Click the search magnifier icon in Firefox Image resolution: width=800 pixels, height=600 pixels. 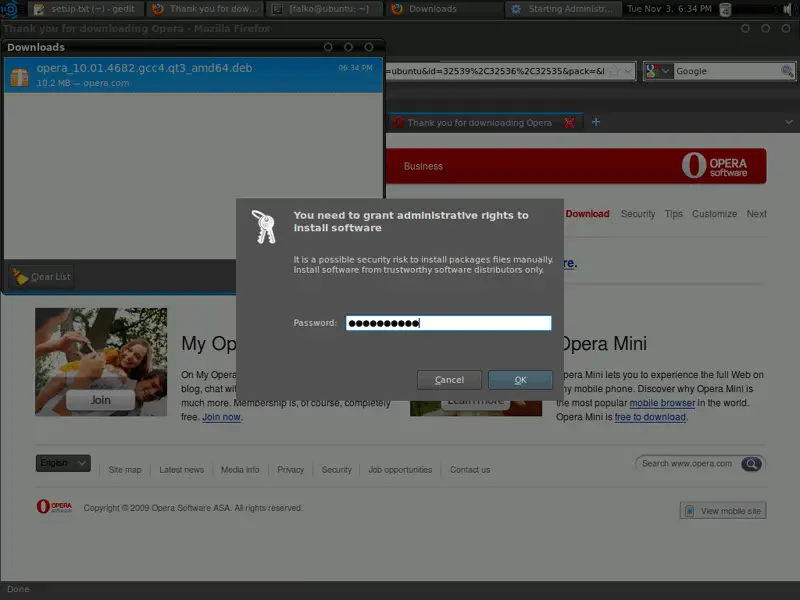(x=787, y=71)
